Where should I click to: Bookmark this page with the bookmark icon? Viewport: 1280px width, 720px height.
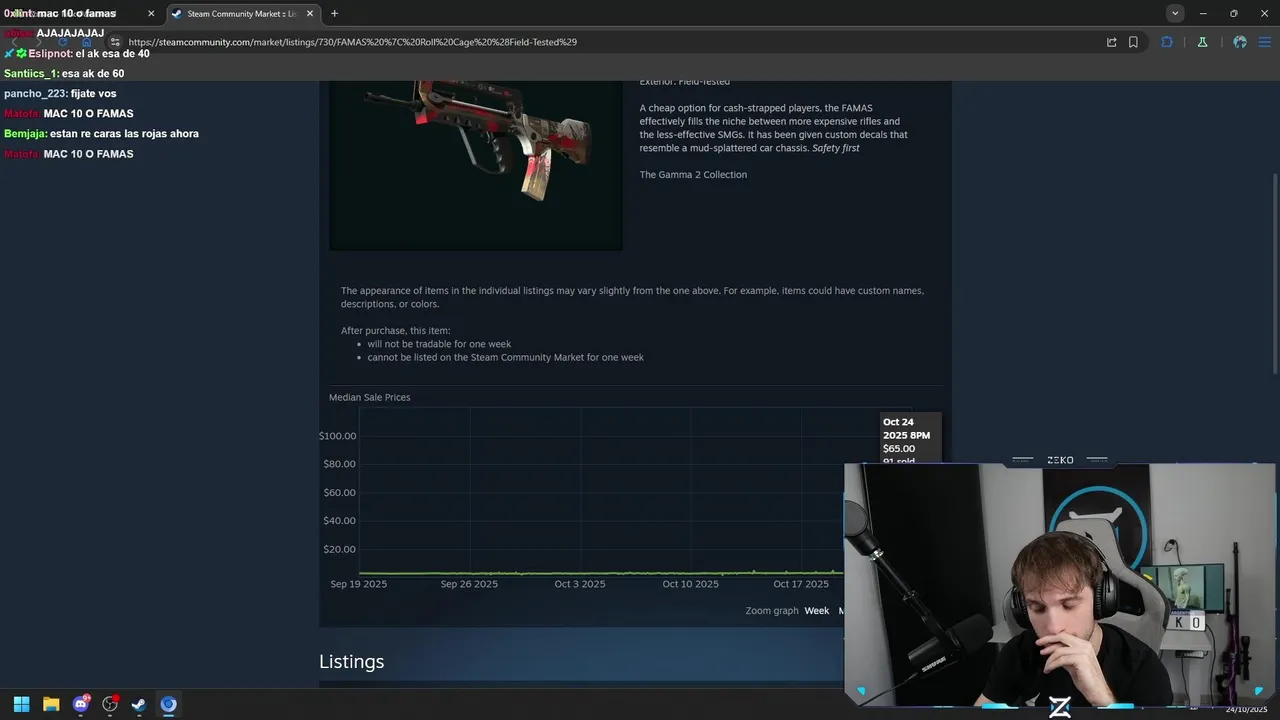tap(1133, 42)
